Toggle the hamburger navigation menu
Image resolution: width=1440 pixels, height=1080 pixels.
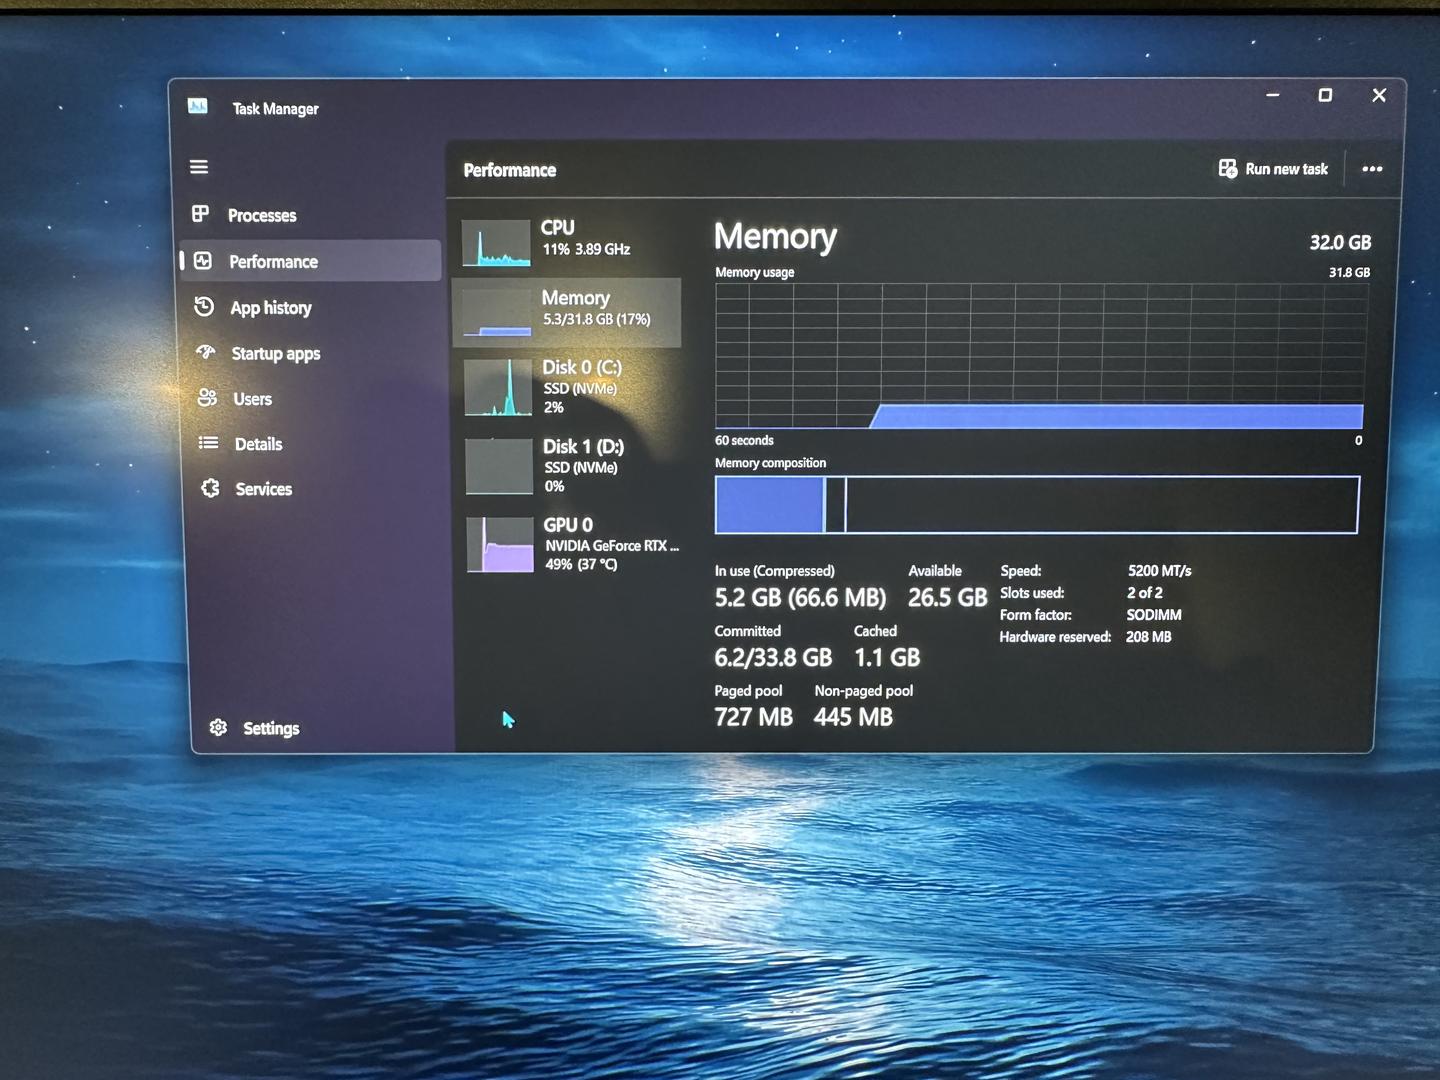(x=199, y=167)
